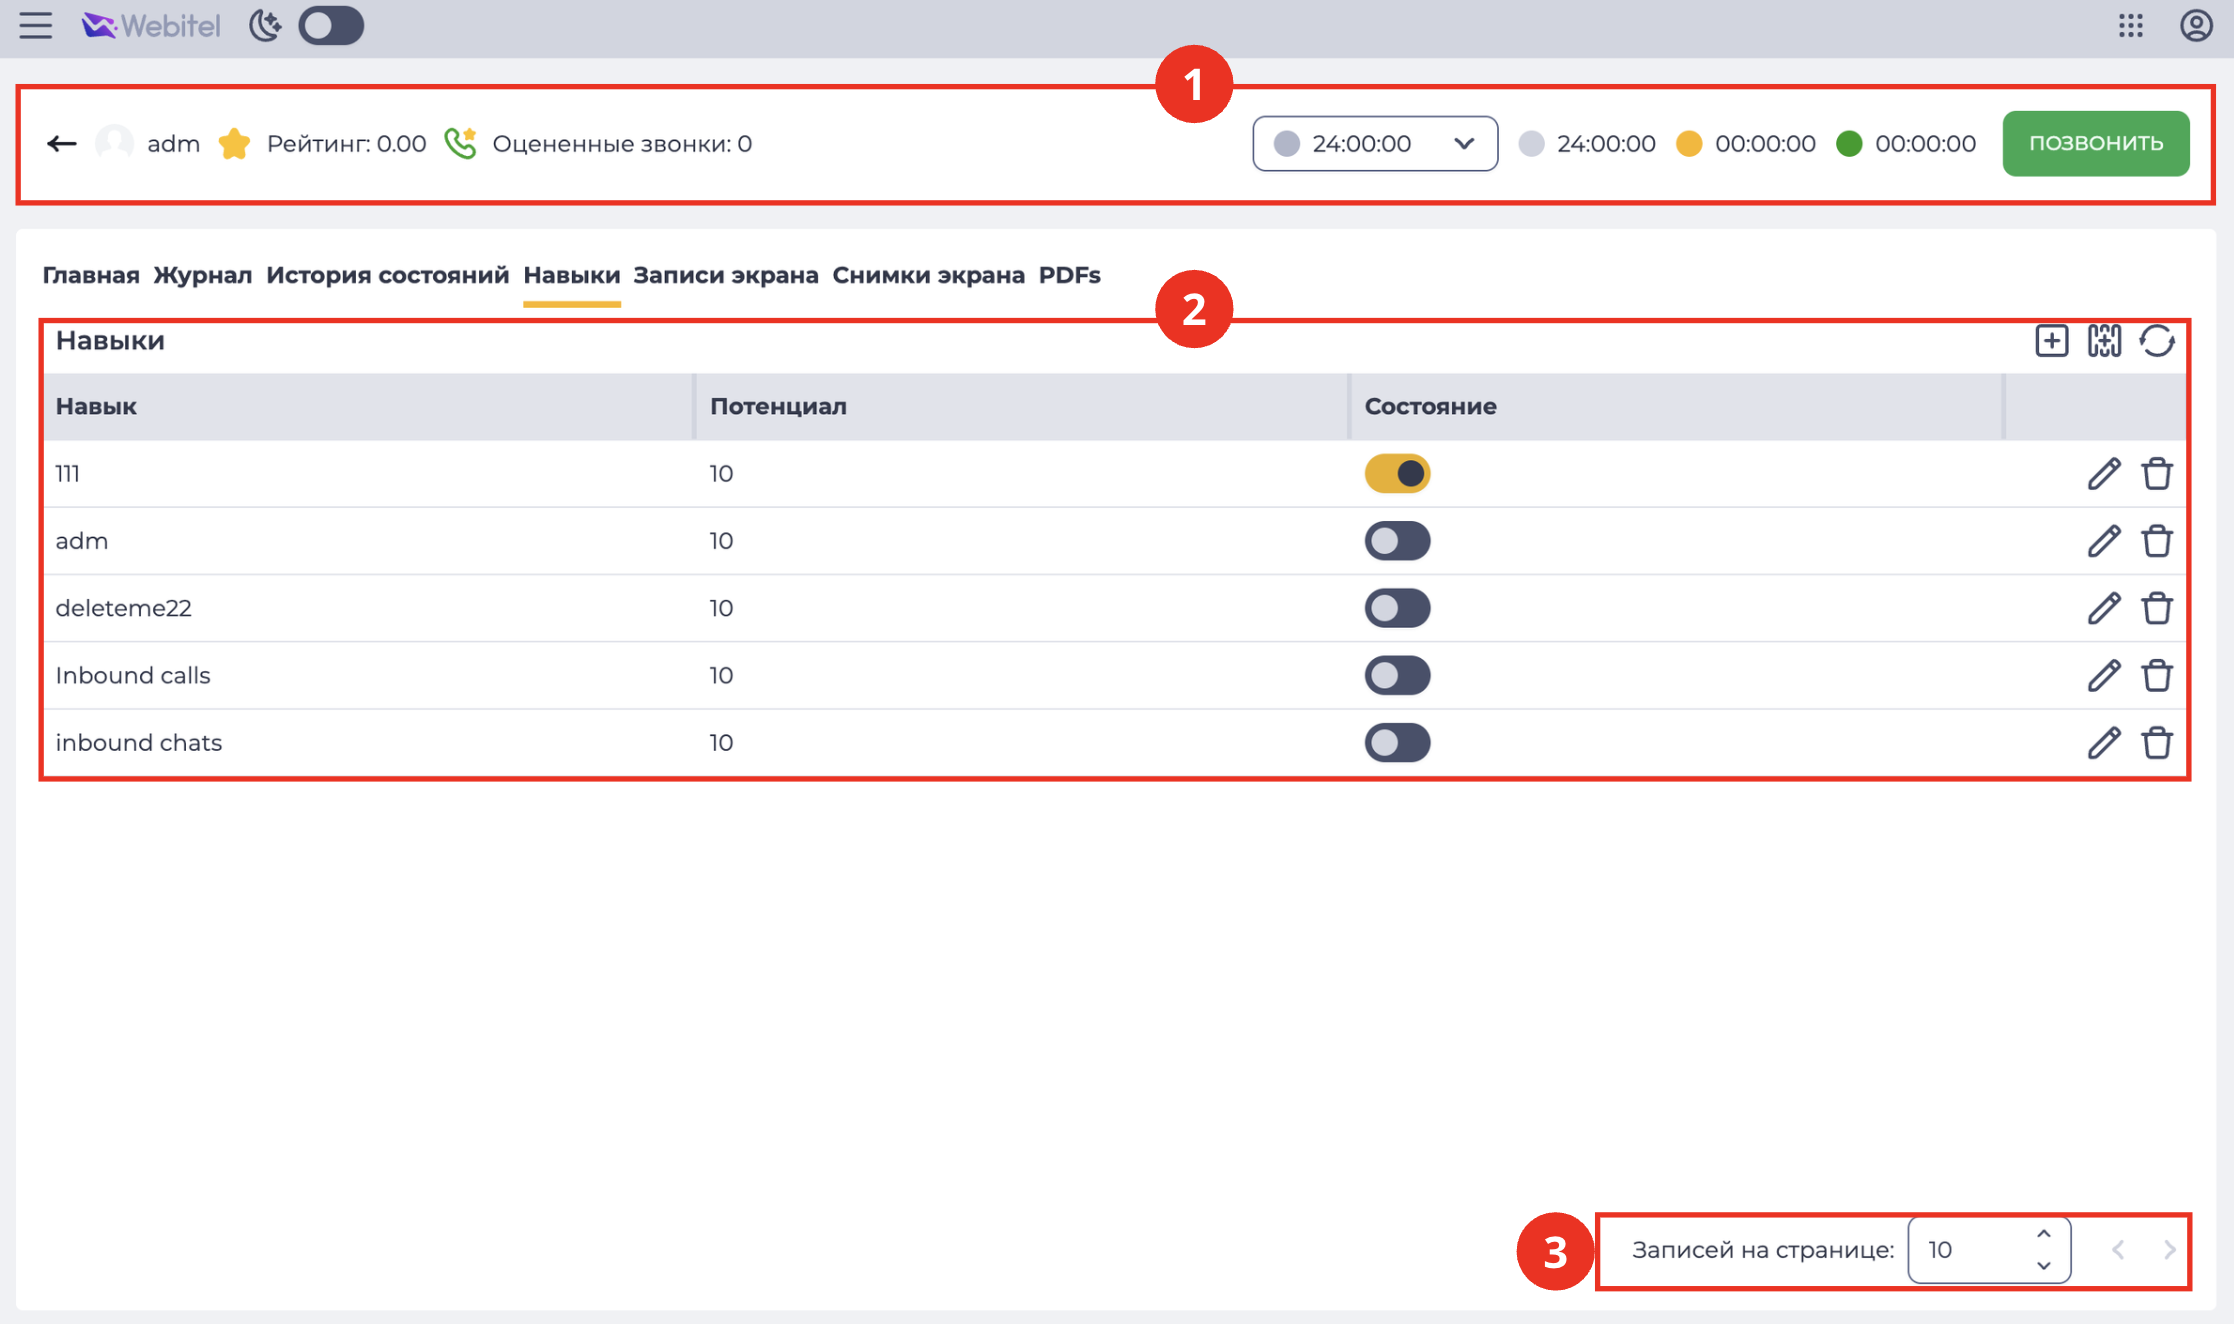
Task: Click the rated calls phone icon
Action: click(460, 144)
